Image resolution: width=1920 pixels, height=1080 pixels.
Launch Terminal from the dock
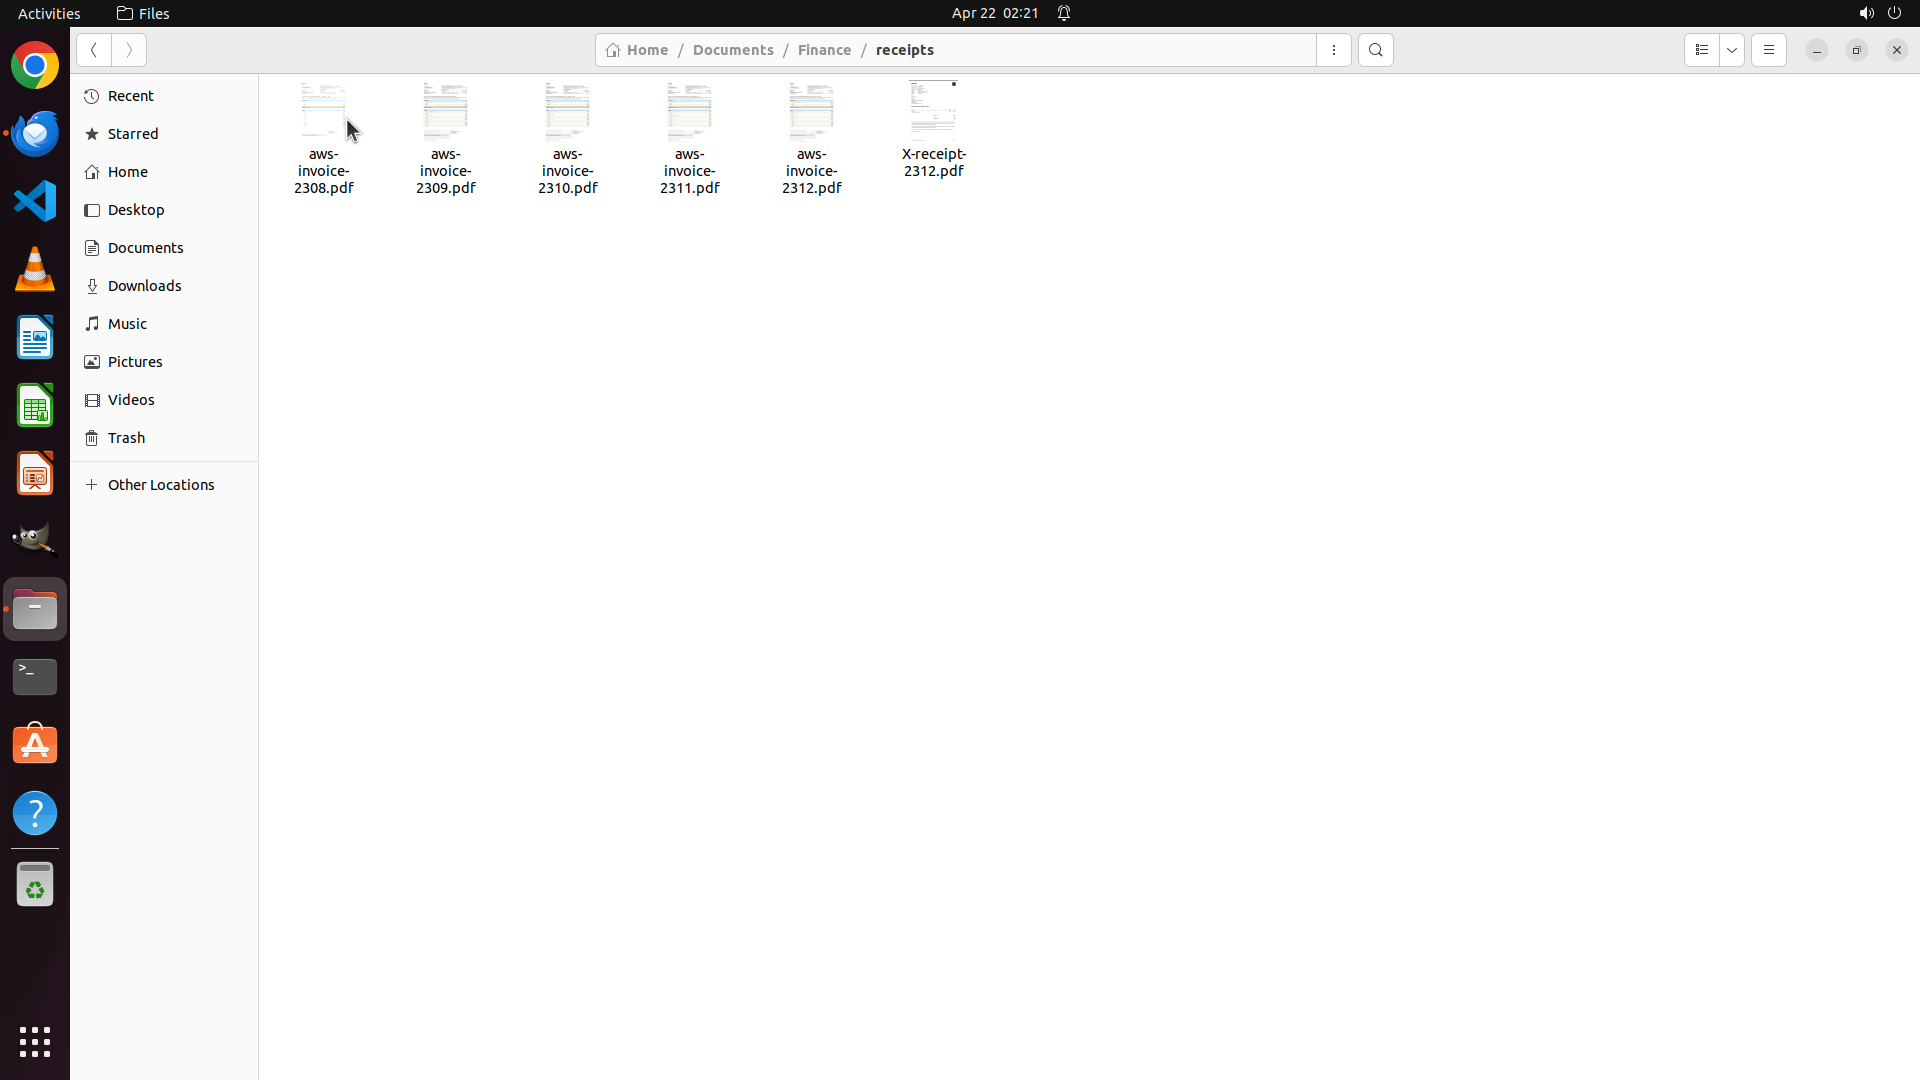(35, 677)
